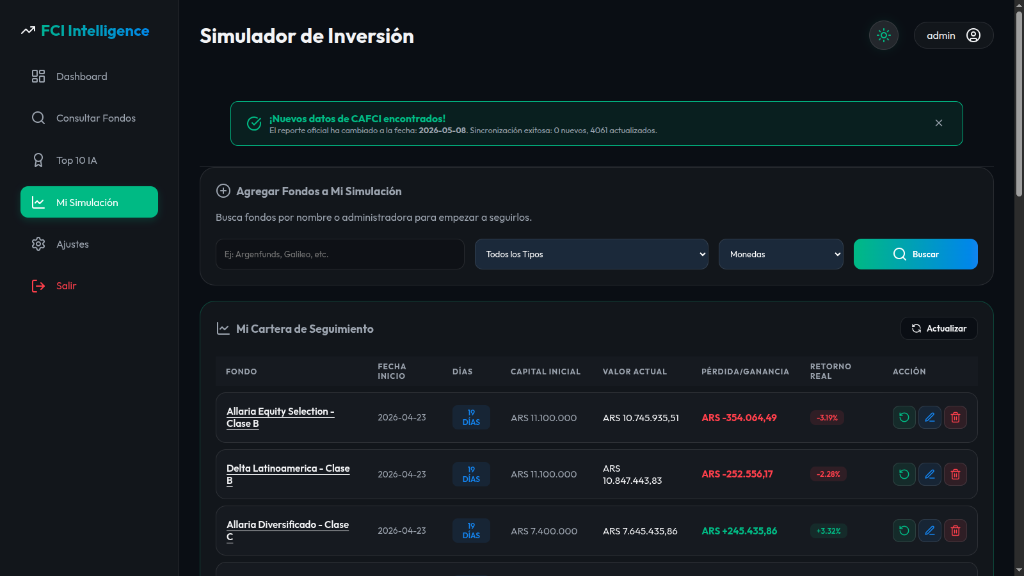Expand the Todos los Tipos dropdown
The width and height of the screenshot is (1024, 576).
point(592,254)
